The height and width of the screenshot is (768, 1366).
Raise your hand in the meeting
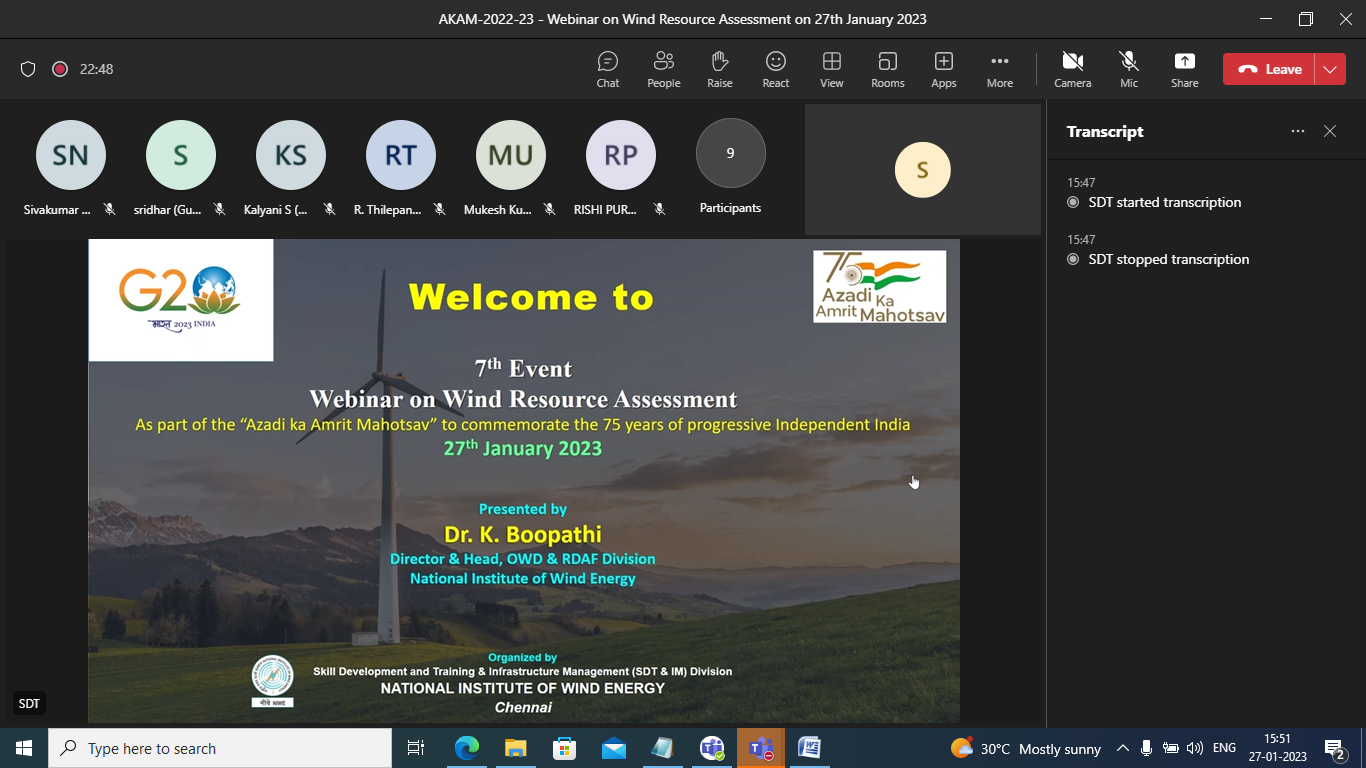click(x=719, y=69)
